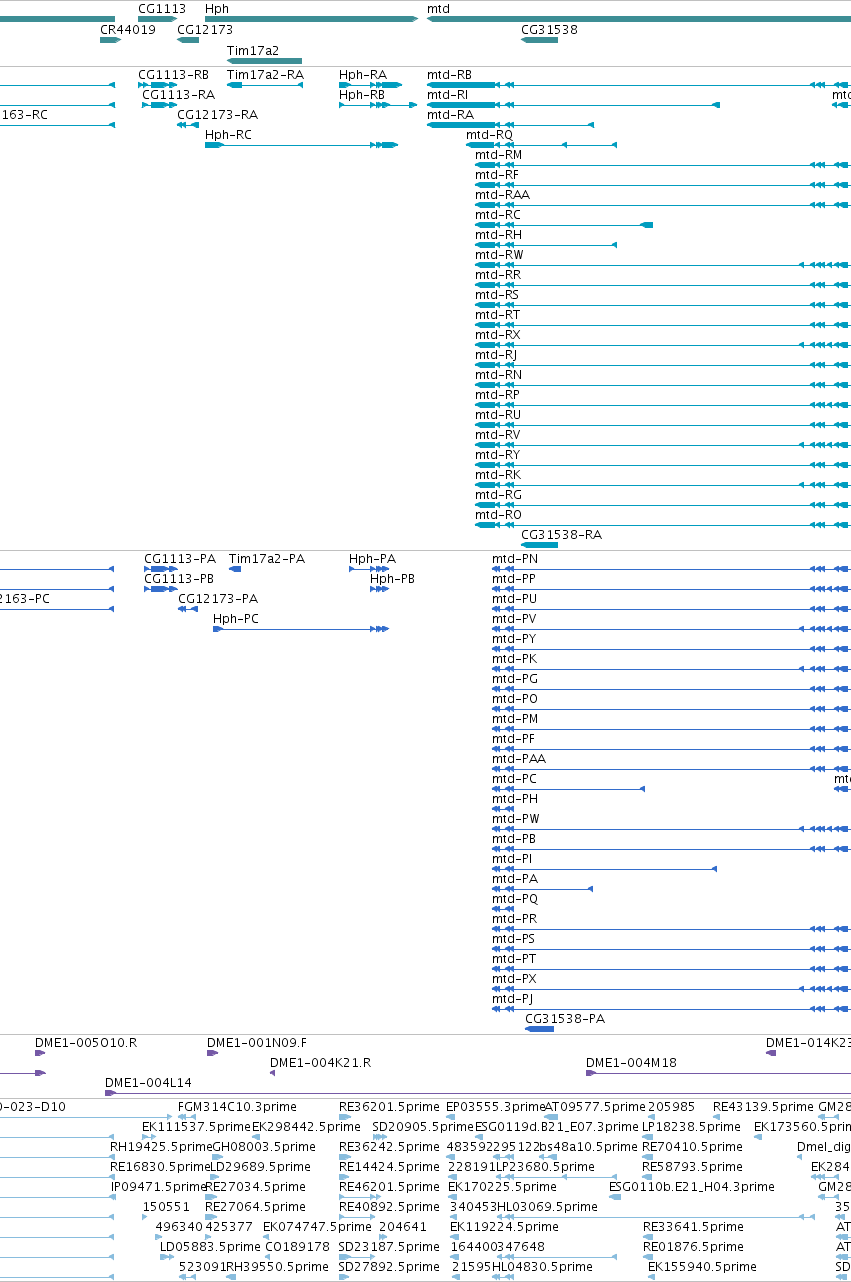851x1282 pixels.
Task: Click the mtd-PQ protein label
Action: coord(515,899)
